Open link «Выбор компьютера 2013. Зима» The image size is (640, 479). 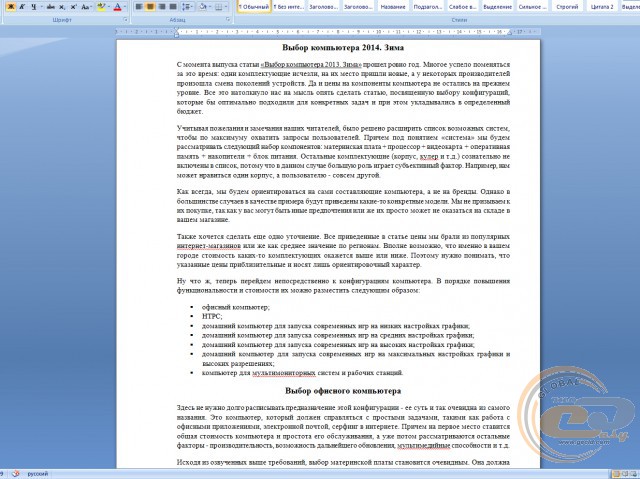pos(311,64)
